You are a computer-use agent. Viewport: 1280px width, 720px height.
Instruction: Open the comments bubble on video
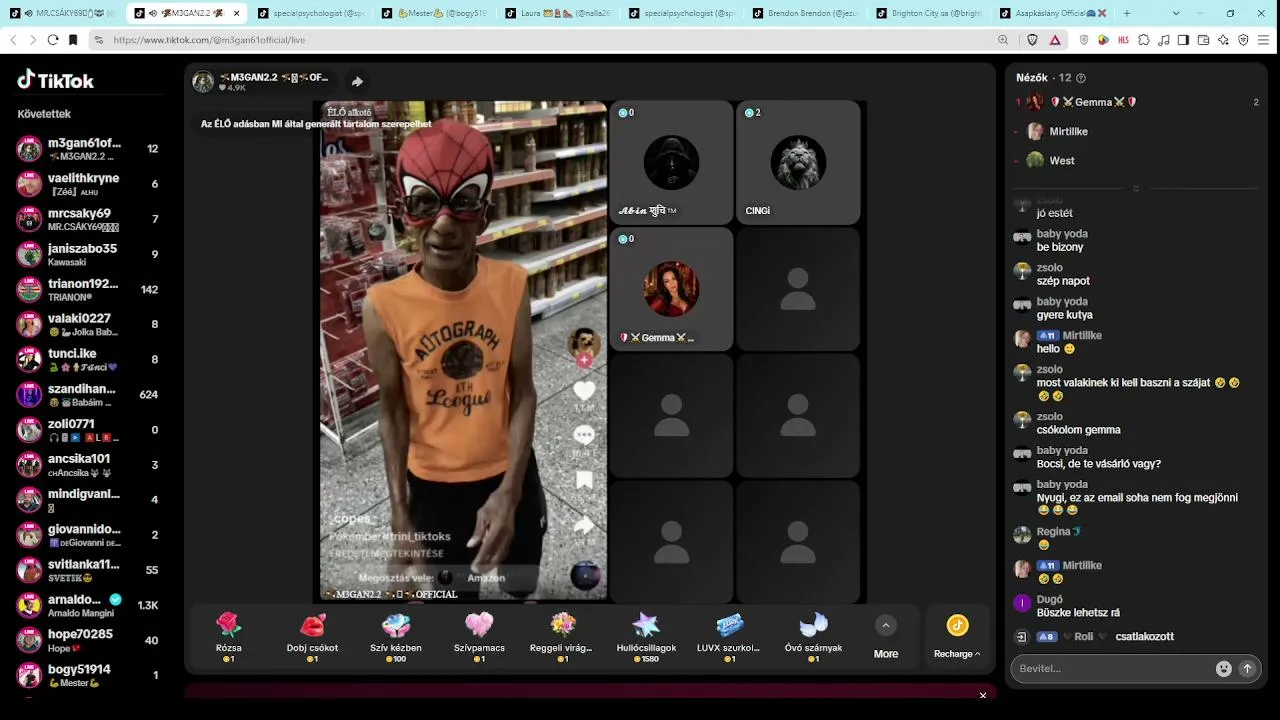click(584, 435)
